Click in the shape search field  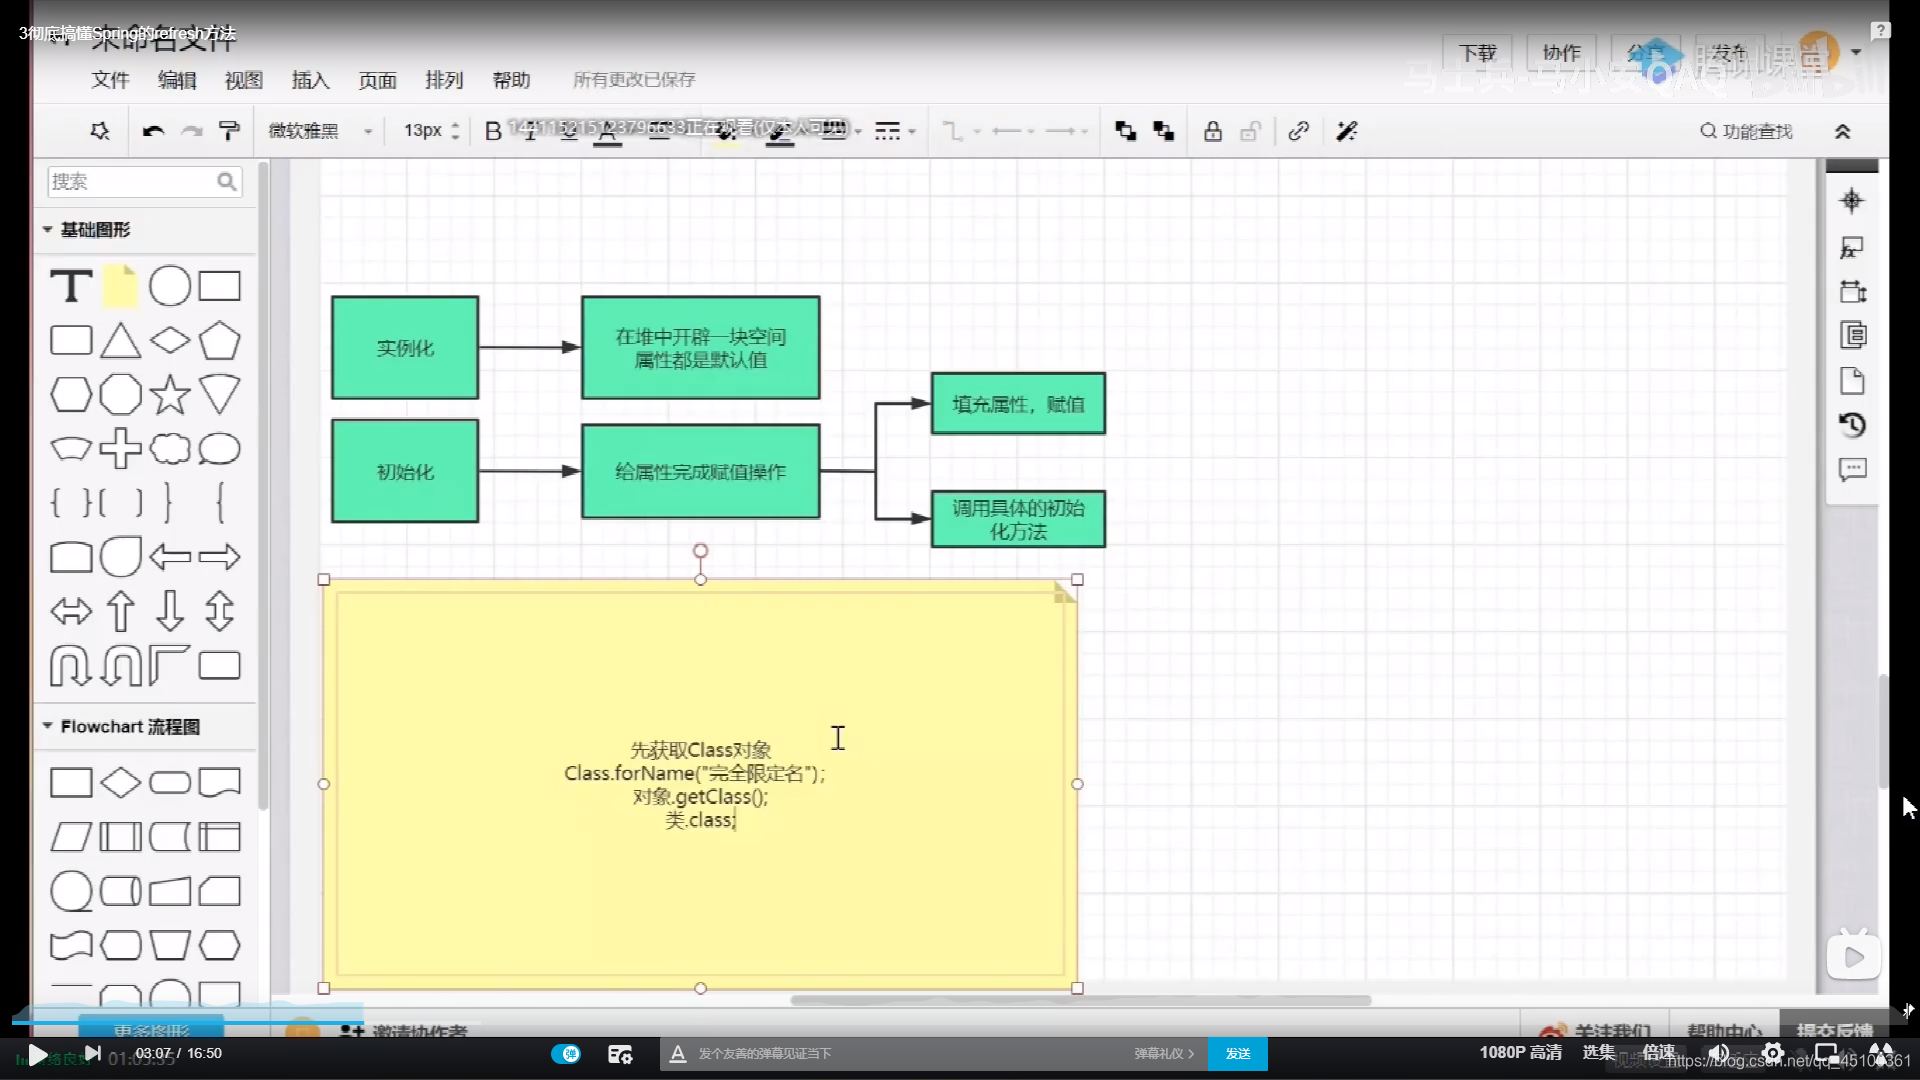coord(145,182)
